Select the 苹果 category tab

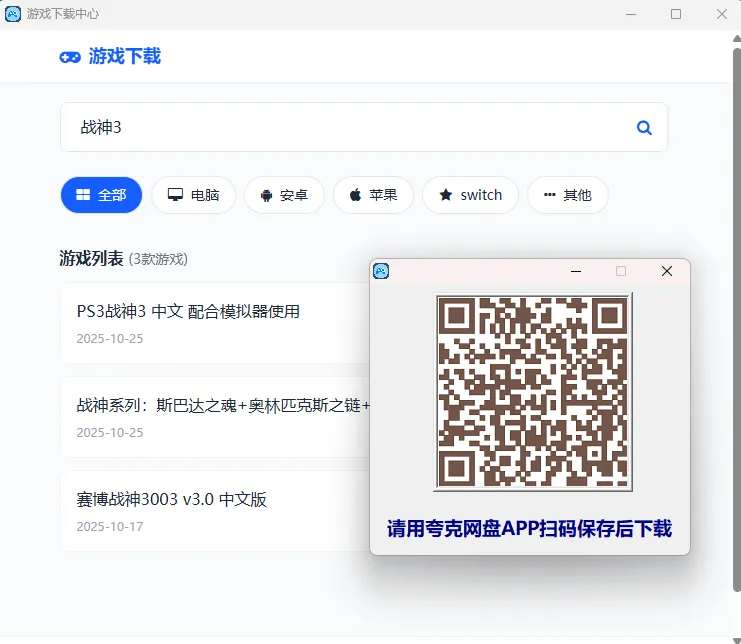click(373, 195)
